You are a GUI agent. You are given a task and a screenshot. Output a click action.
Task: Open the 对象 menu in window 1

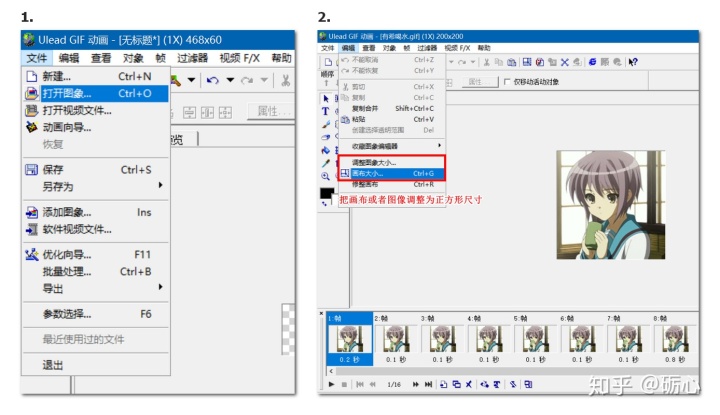[x=133, y=58]
